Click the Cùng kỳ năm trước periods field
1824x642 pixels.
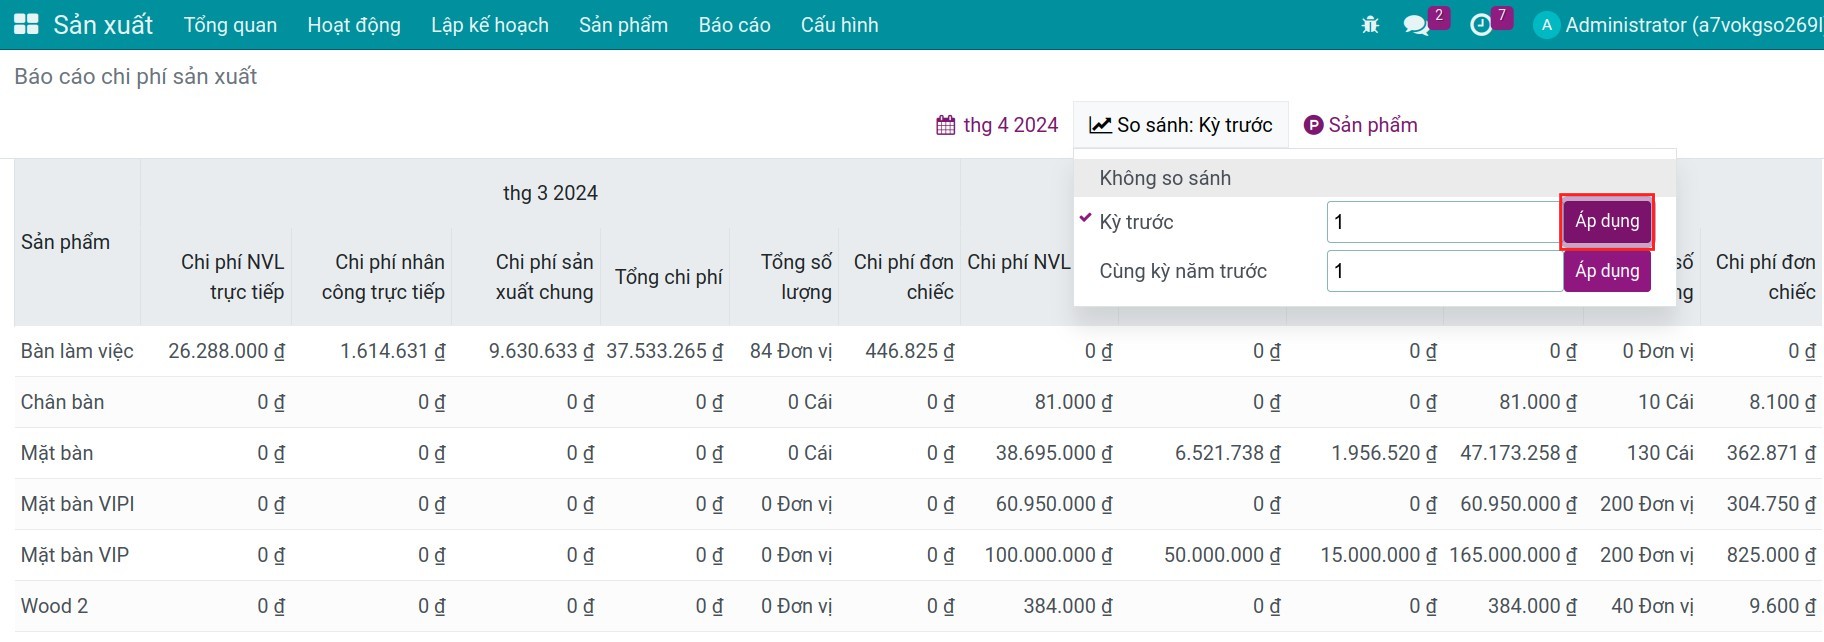point(1445,271)
